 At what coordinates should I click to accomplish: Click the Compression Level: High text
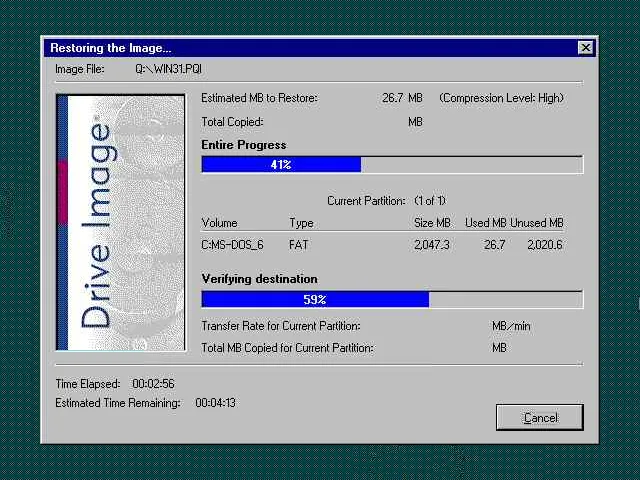tap(502, 98)
